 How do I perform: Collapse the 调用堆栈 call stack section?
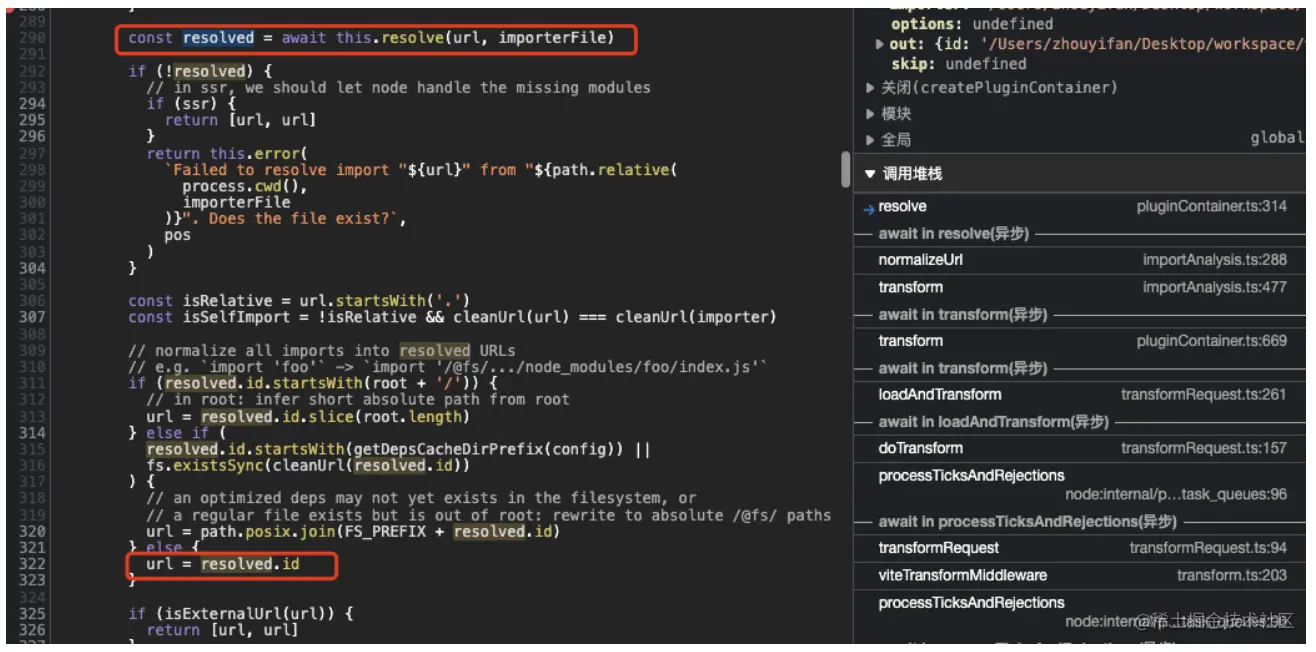871,172
